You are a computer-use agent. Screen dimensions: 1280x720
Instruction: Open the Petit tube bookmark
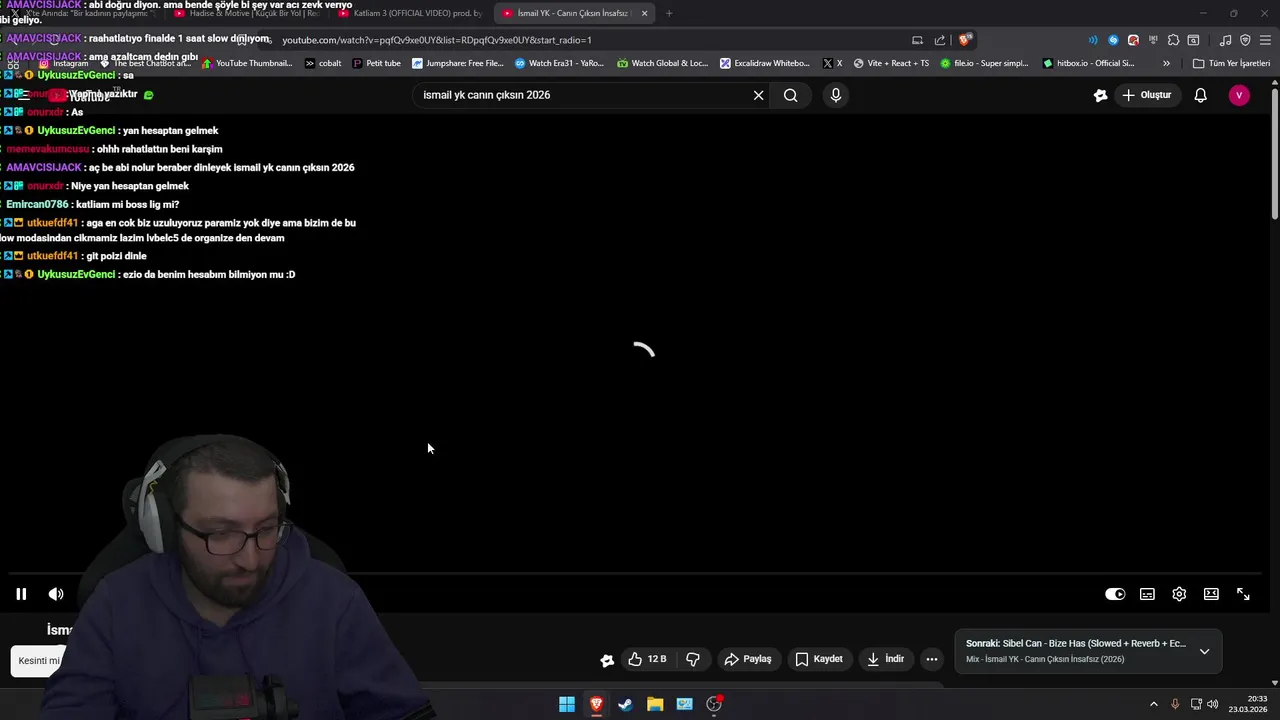click(x=376, y=63)
